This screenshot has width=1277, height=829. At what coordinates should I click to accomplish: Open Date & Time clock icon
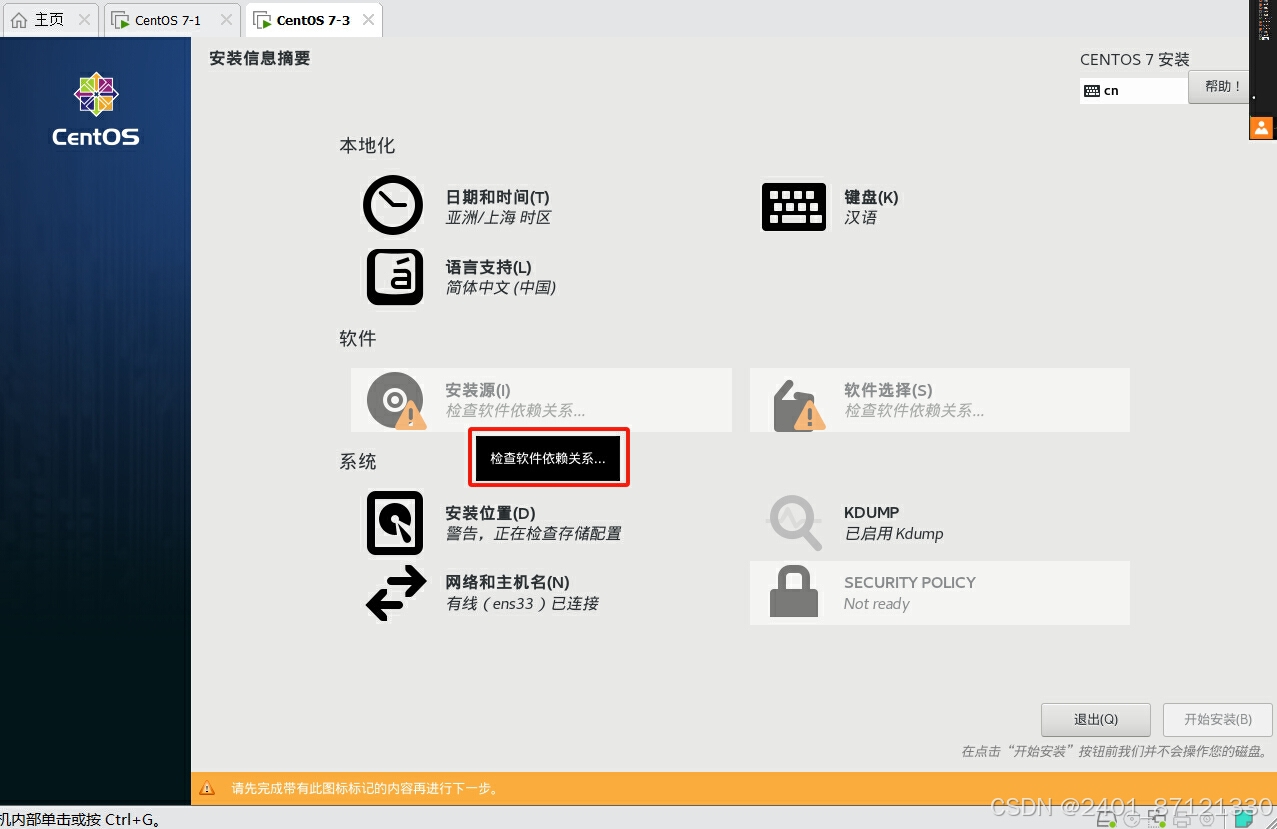393,205
